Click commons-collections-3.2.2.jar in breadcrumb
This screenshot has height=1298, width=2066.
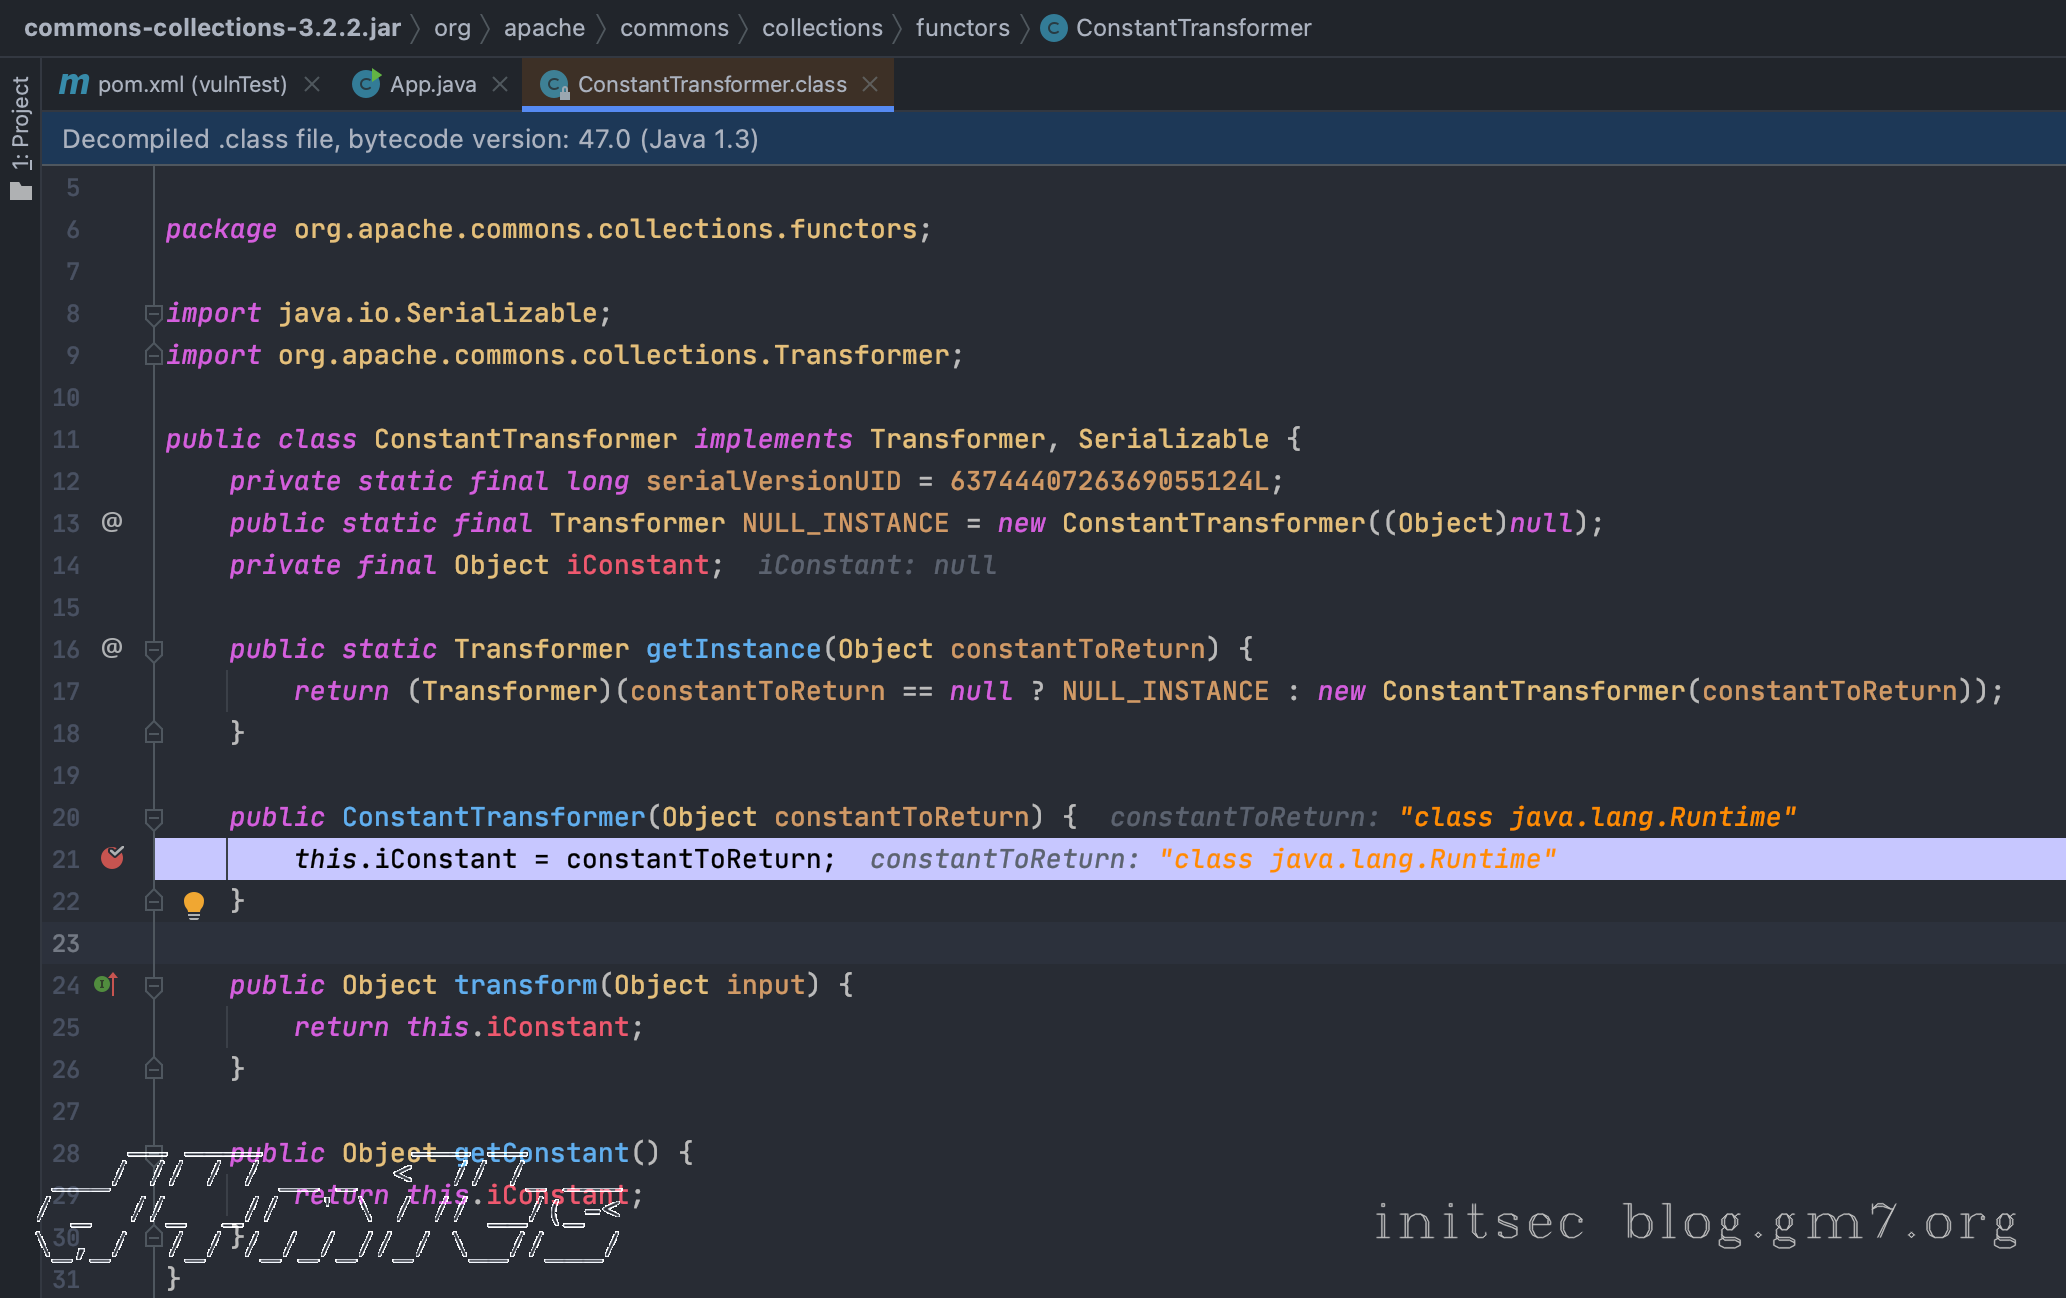tap(212, 28)
